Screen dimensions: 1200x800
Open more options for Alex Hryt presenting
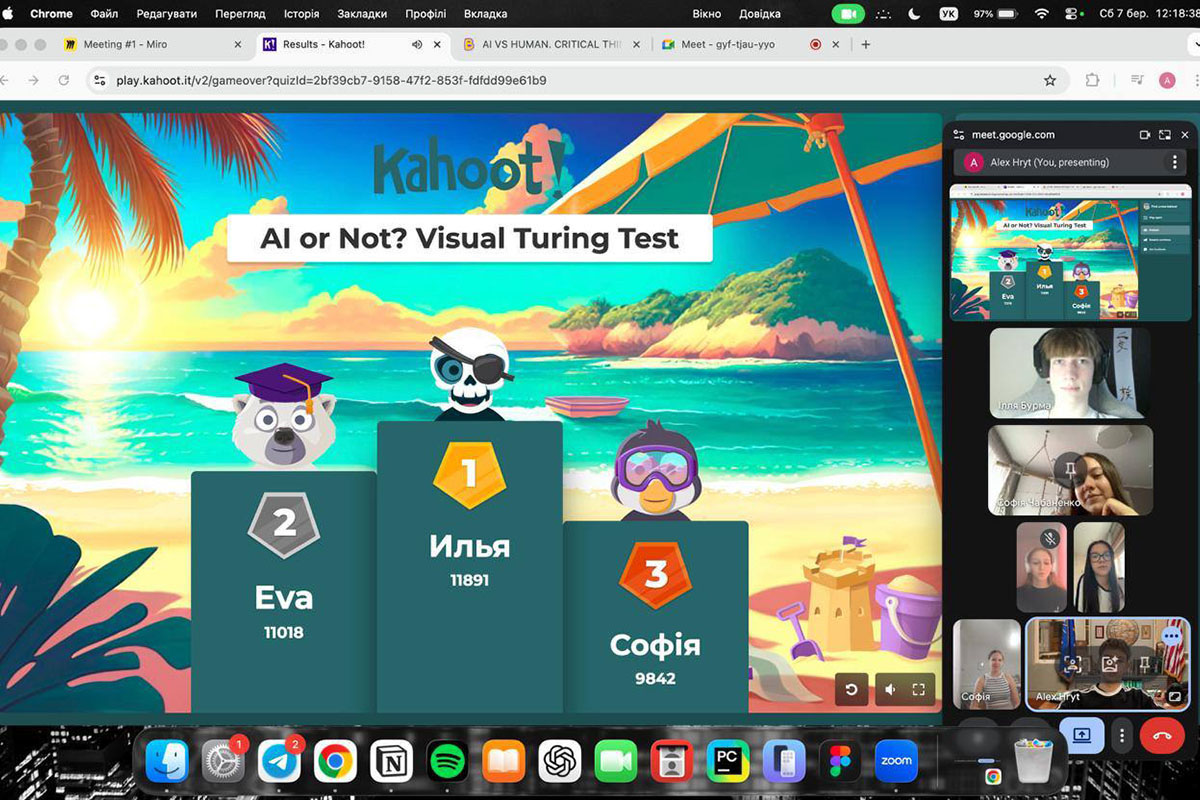point(1175,162)
